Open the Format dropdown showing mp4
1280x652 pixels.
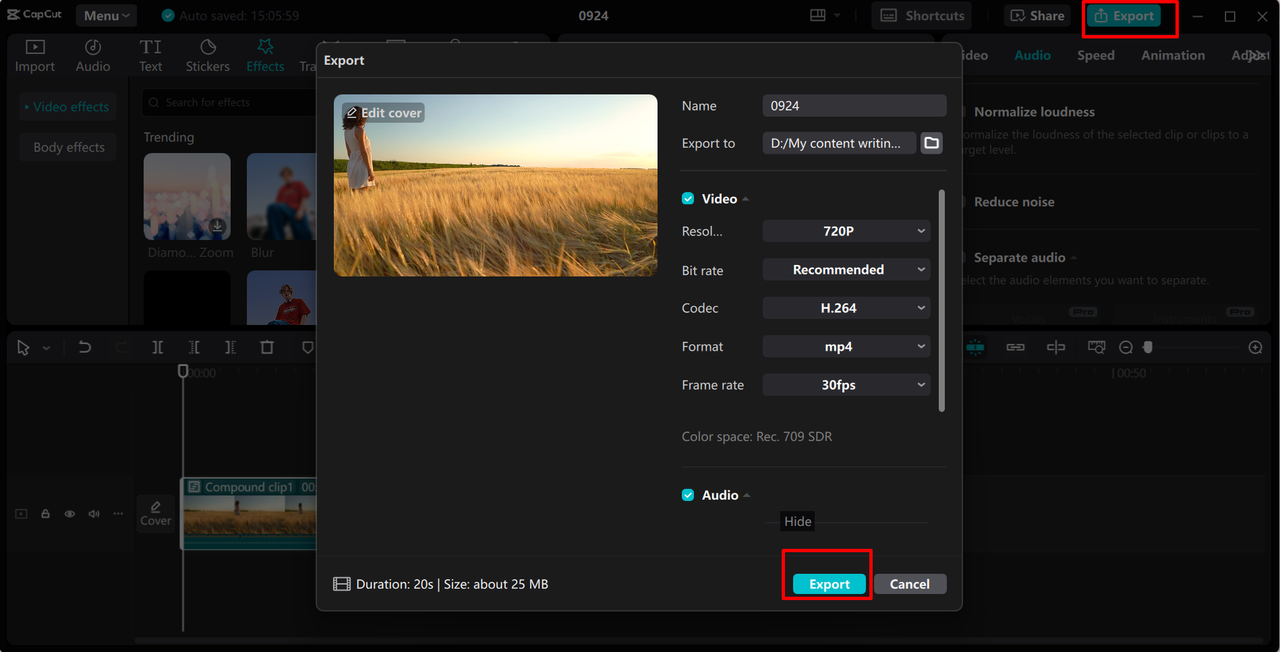click(x=846, y=347)
